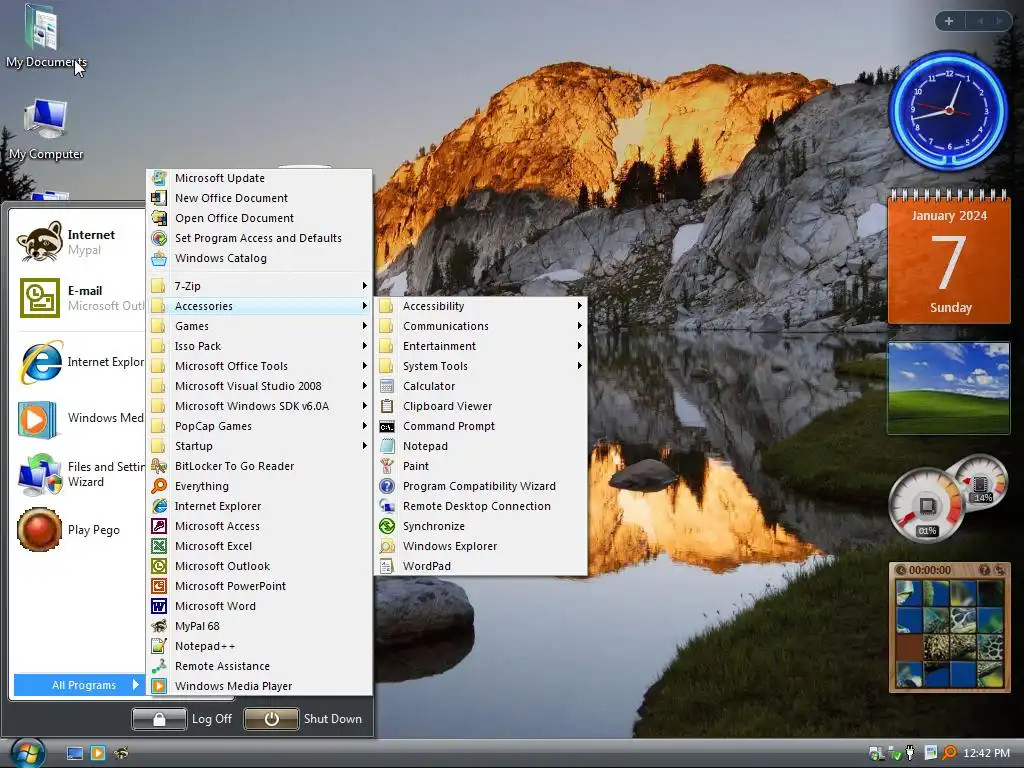The image size is (1024, 768).
Task: Click the calendar gadget showing January 7
Action: pyautogui.click(x=950, y=257)
